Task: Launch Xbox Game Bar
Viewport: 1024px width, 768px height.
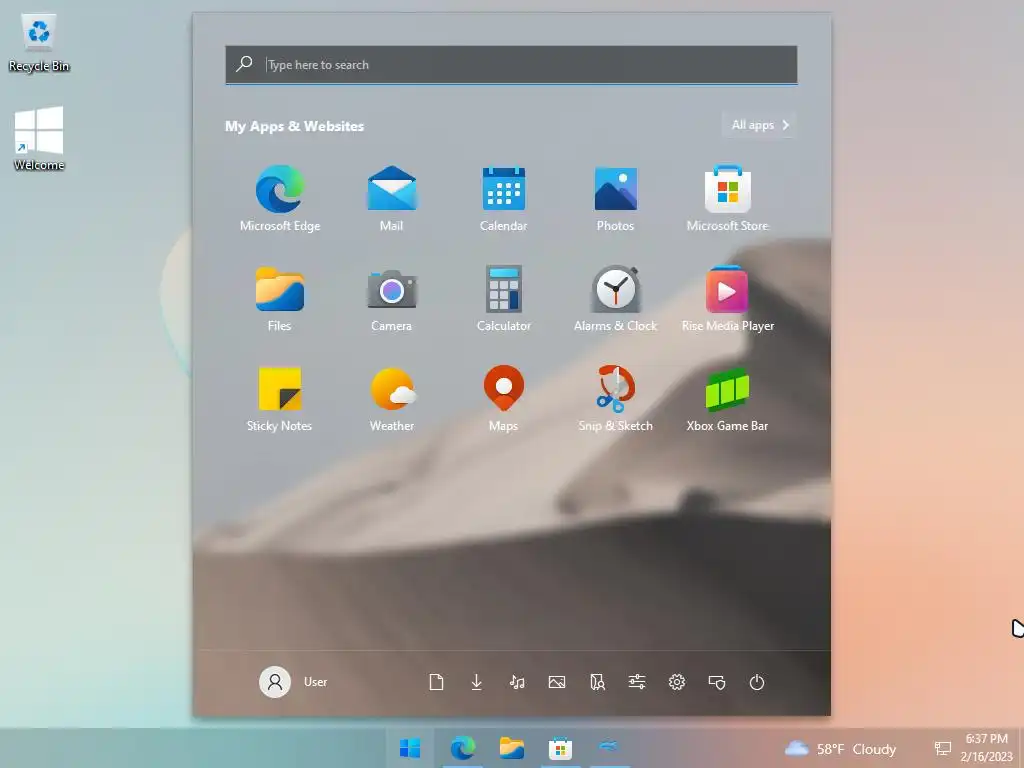Action: coord(728,398)
